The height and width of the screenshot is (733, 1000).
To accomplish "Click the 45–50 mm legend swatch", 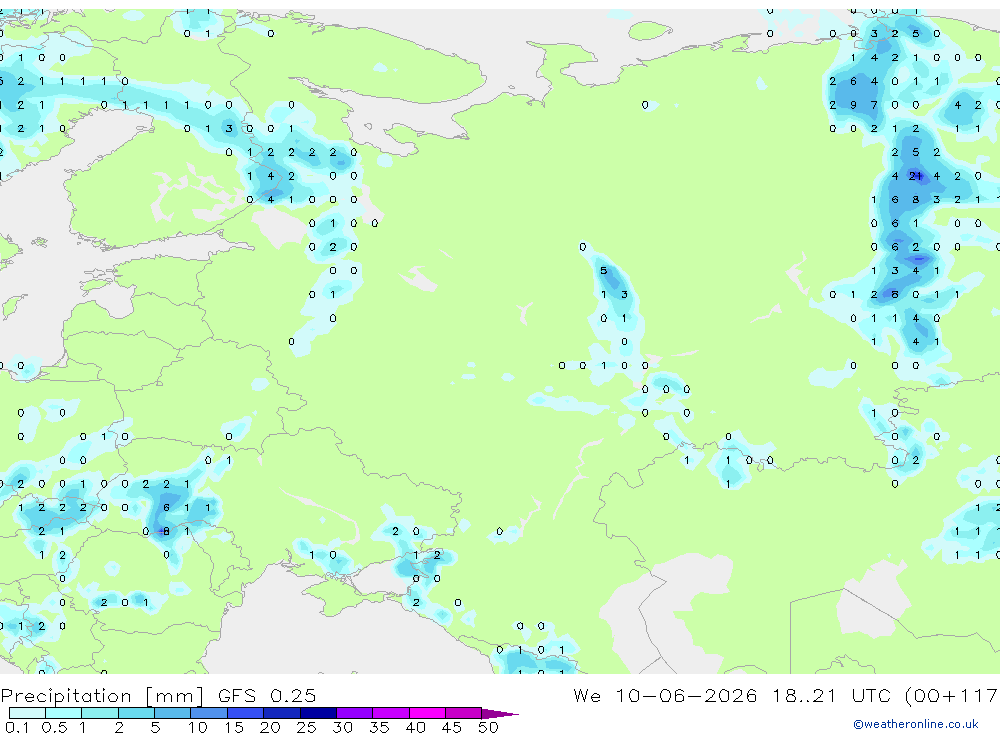I will pyautogui.click(x=463, y=713).
